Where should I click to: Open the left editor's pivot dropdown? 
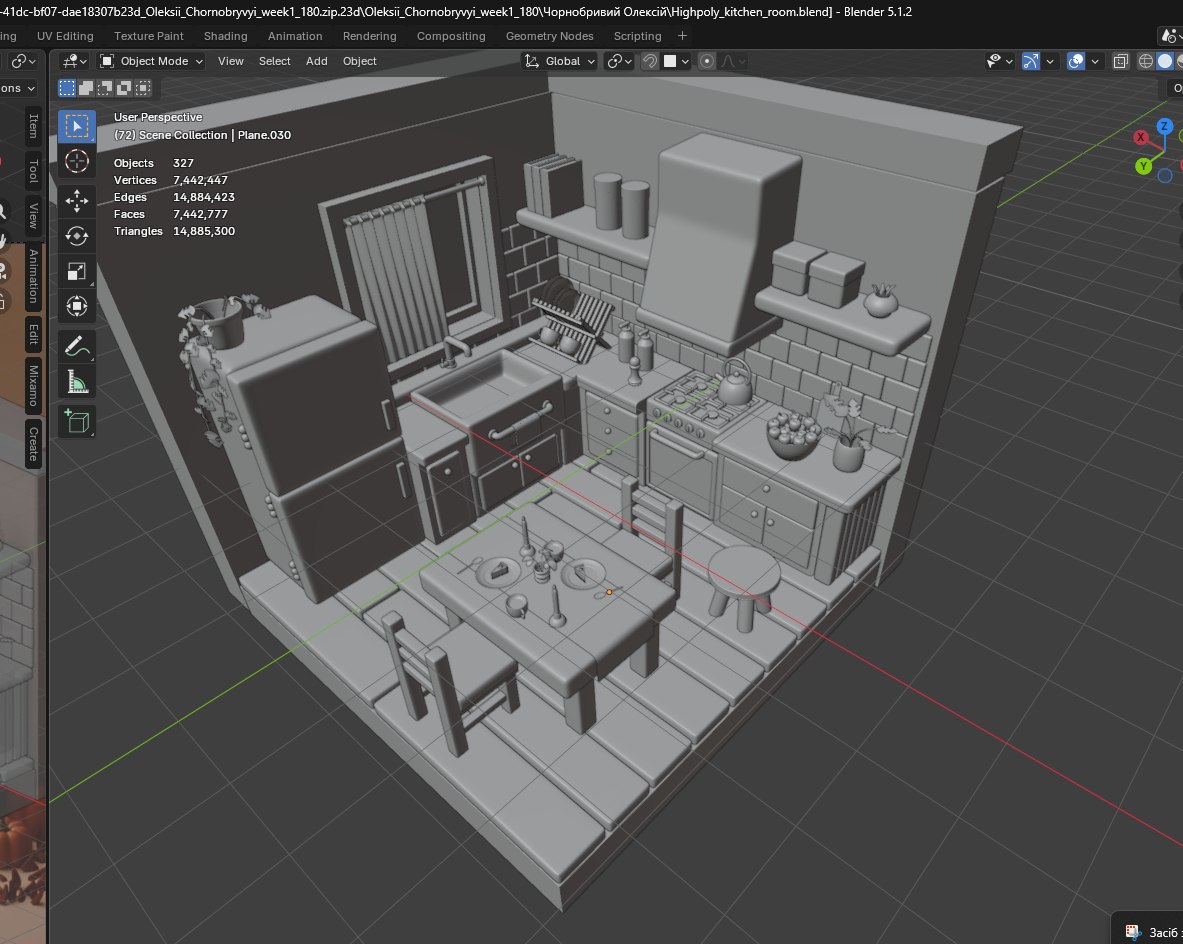click(25, 61)
